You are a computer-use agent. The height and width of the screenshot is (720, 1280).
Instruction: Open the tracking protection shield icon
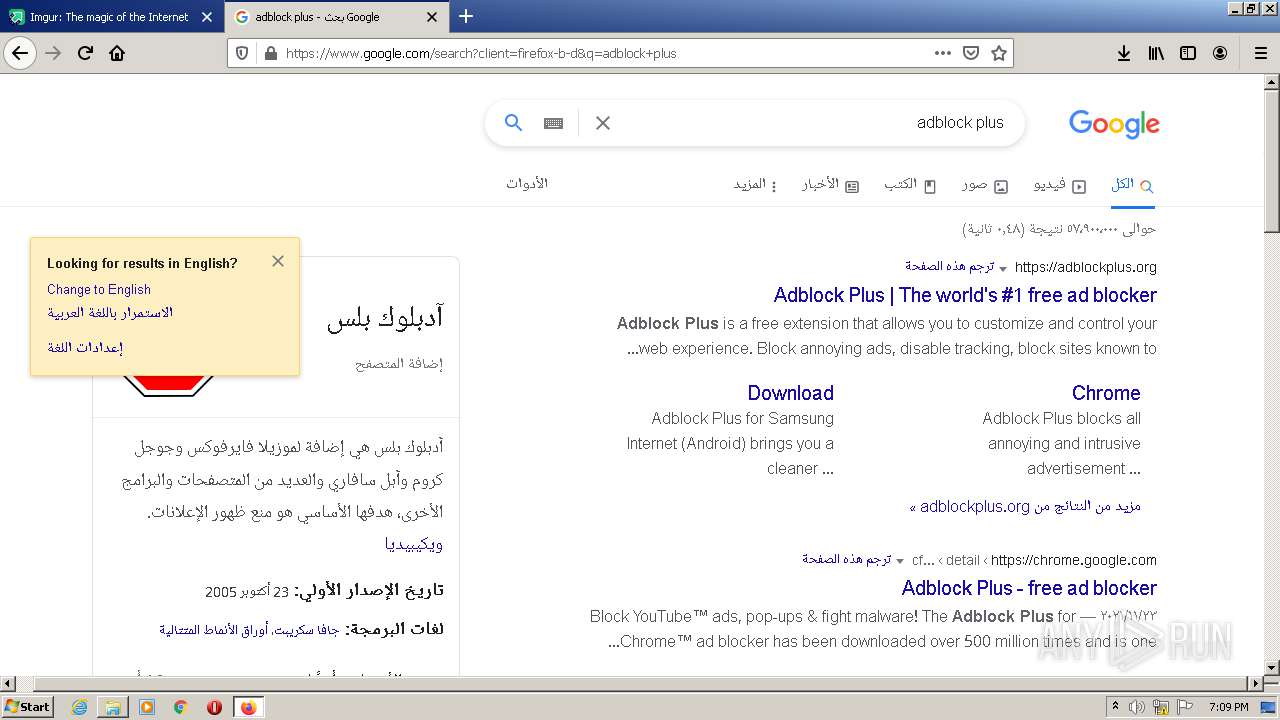[x=242, y=53]
